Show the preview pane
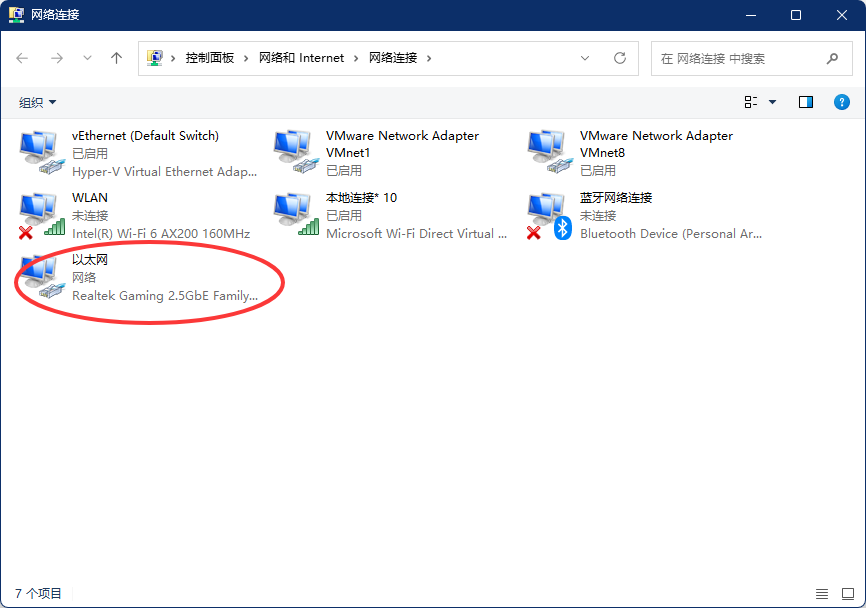The width and height of the screenshot is (866, 608). [806, 102]
